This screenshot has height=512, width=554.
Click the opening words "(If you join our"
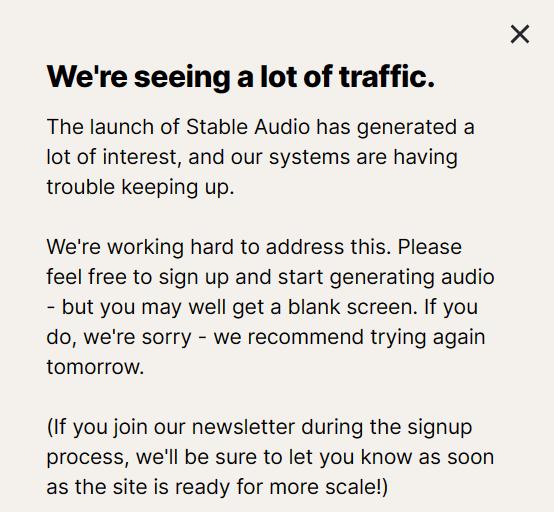(x=116, y=428)
